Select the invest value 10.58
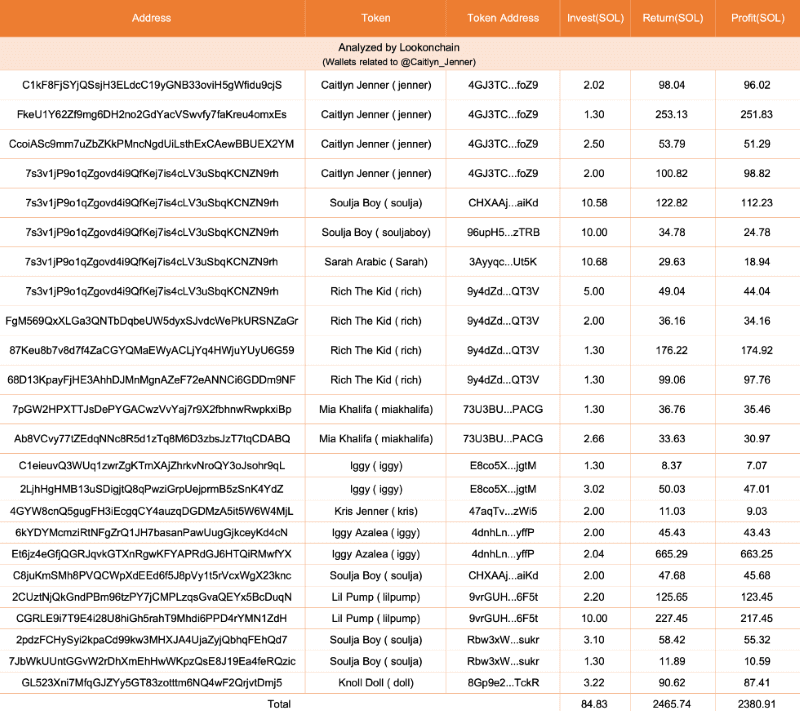Image resolution: width=800 pixels, height=711 pixels. [x=594, y=203]
